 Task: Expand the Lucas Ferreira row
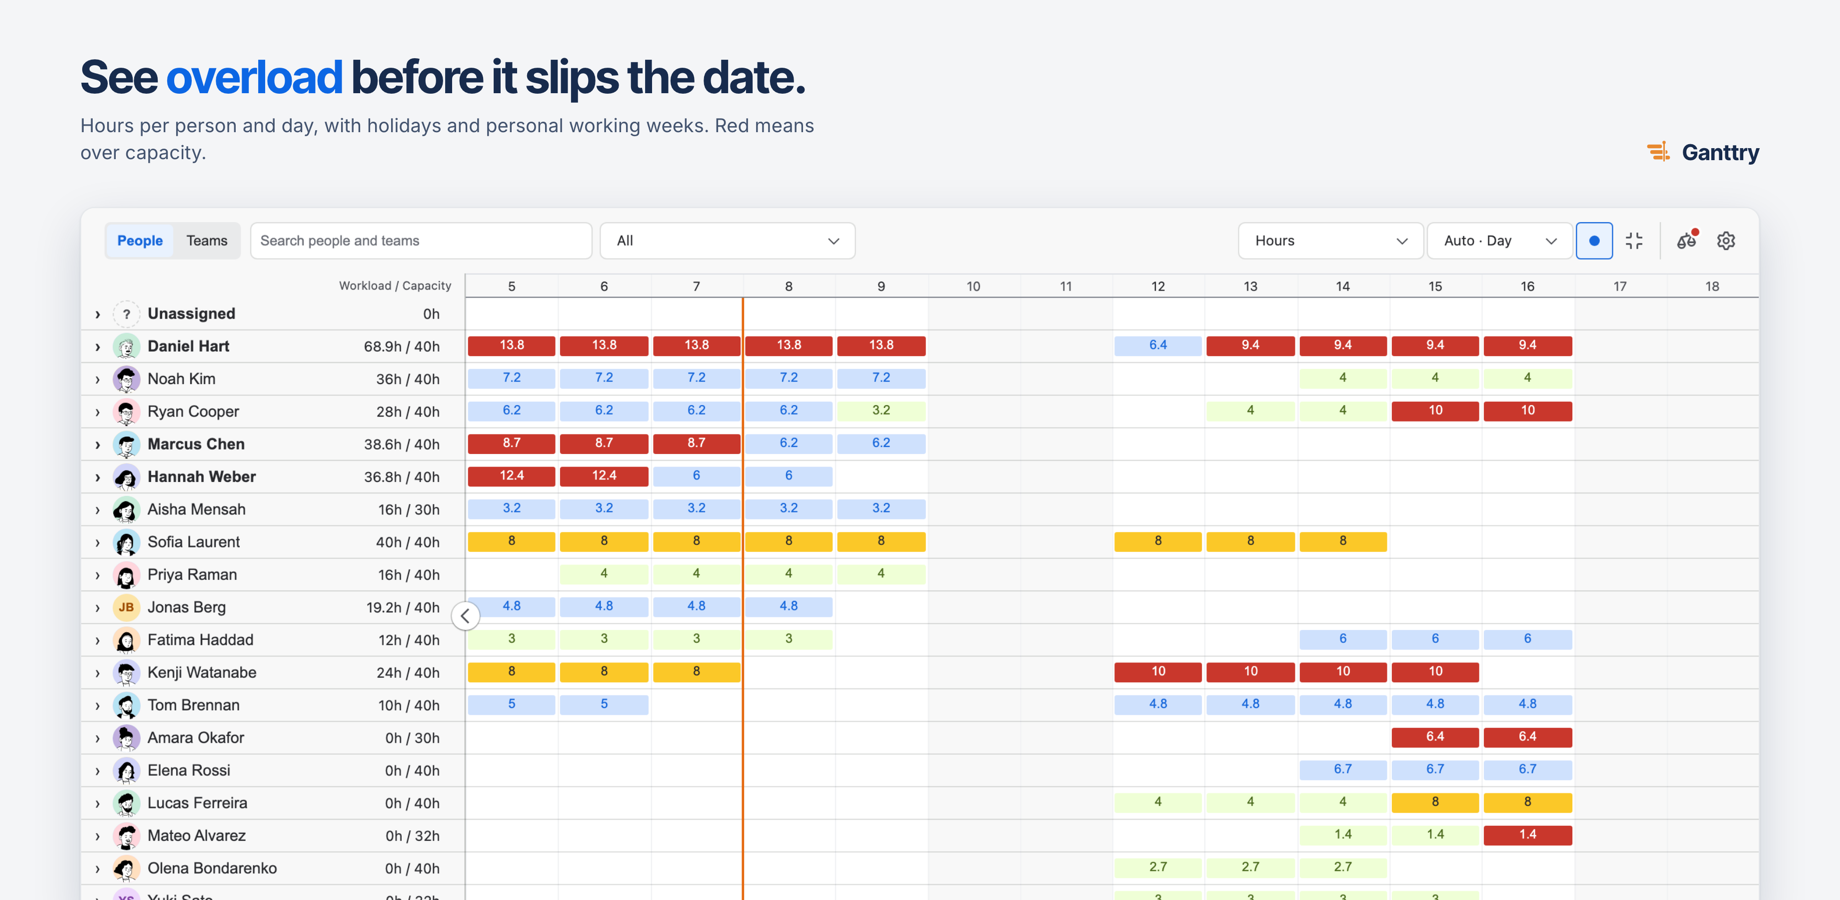tap(98, 804)
